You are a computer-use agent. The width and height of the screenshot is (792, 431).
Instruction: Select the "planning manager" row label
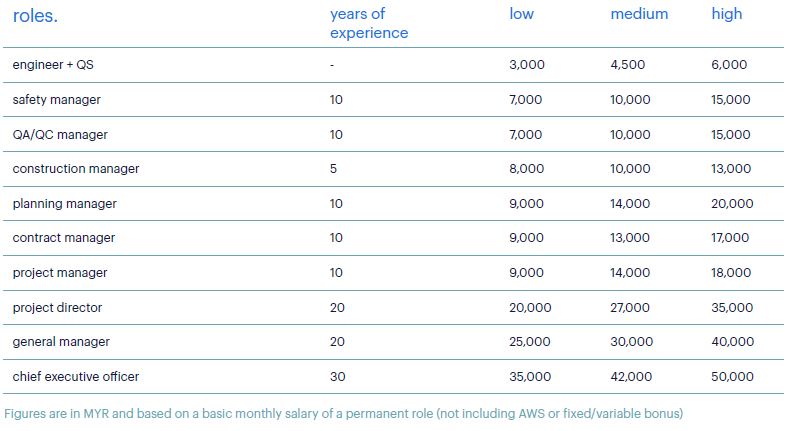click(x=64, y=204)
